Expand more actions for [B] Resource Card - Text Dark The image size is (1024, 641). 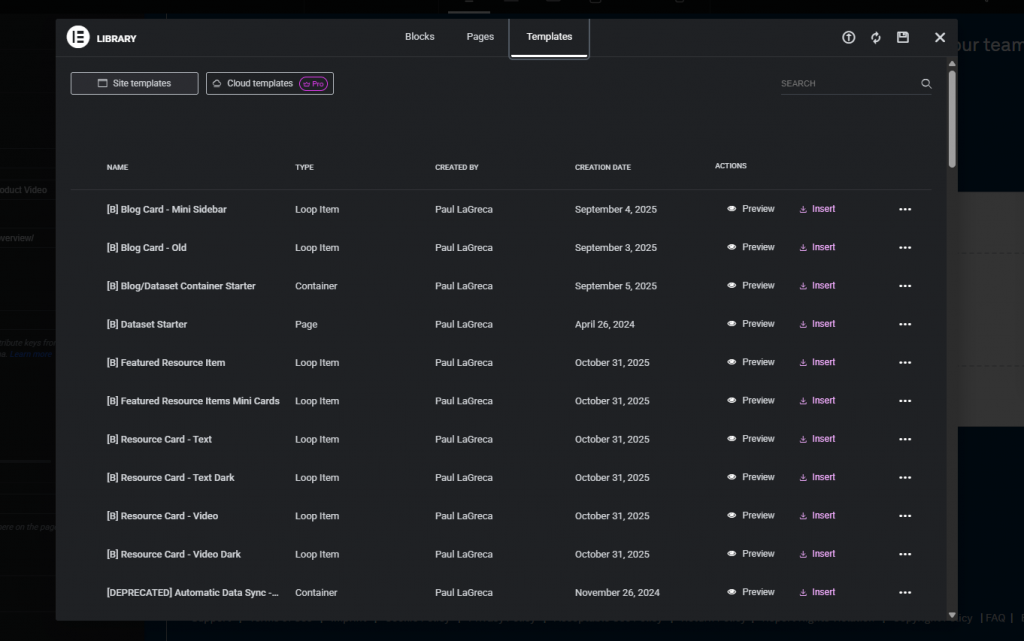(x=905, y=478)
